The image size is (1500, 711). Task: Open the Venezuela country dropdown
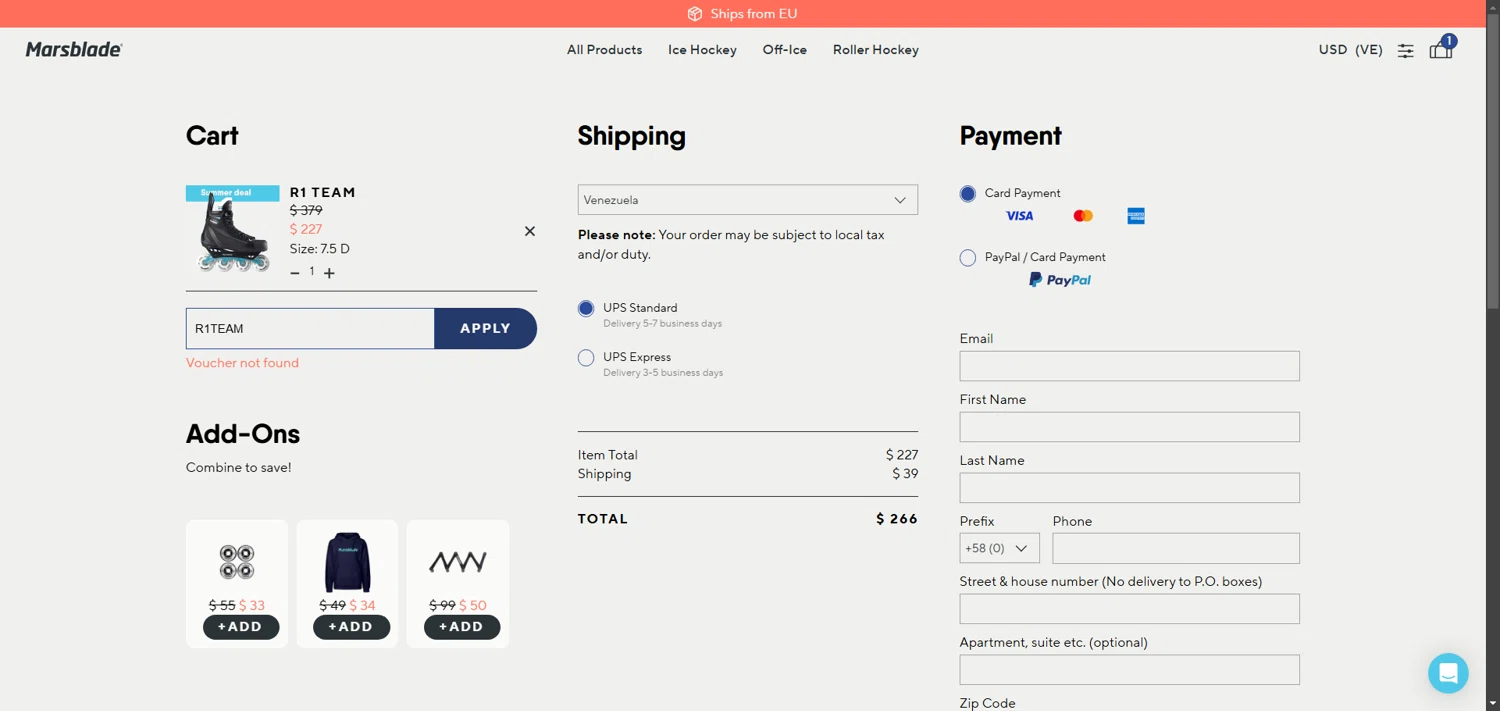pyautogui.click(x=748, y=200)
